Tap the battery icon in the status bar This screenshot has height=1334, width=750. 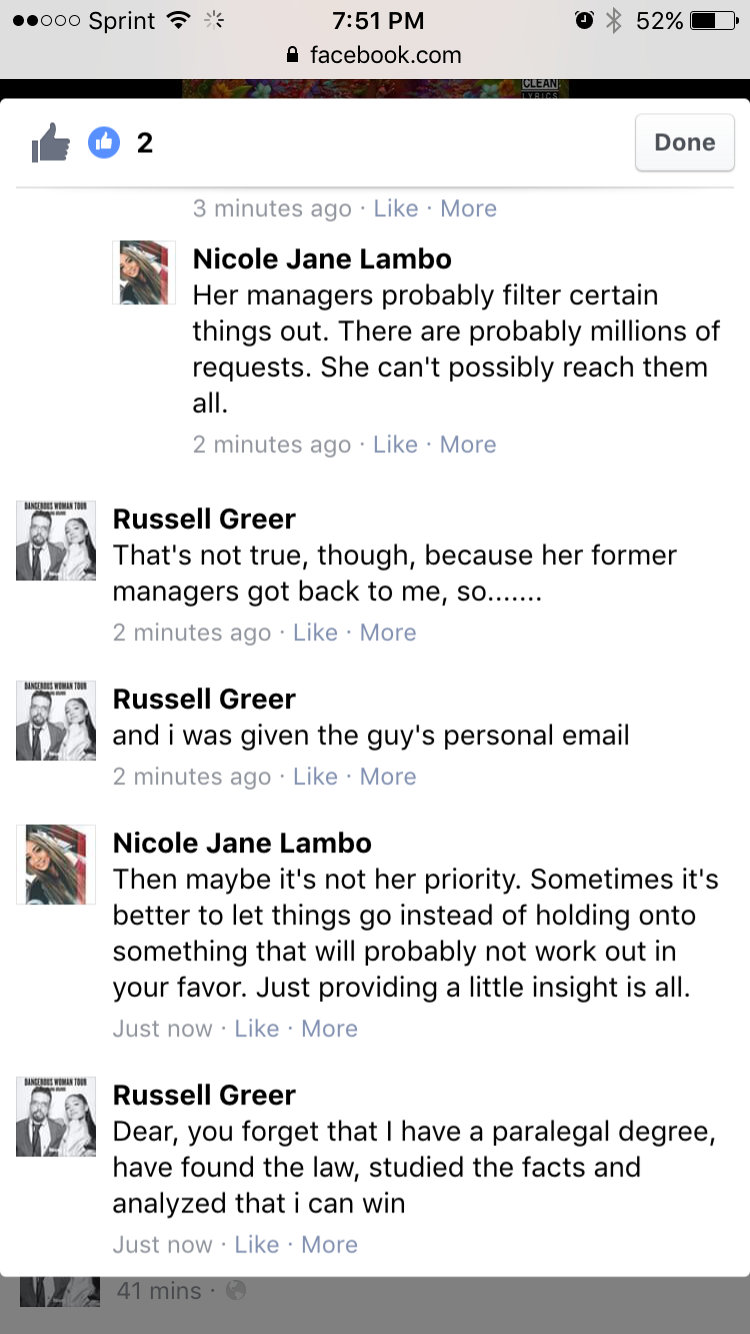(x=714, y=20)
